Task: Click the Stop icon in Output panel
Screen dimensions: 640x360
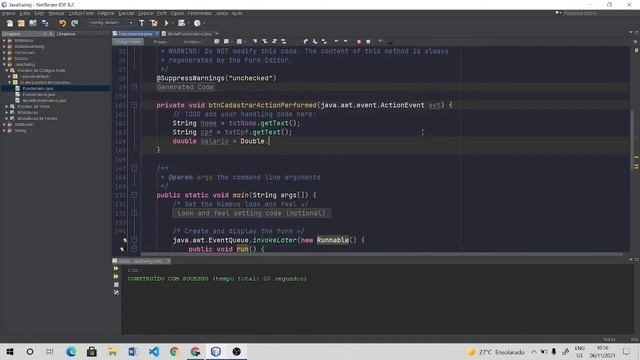Action: (x=116, y=284)
